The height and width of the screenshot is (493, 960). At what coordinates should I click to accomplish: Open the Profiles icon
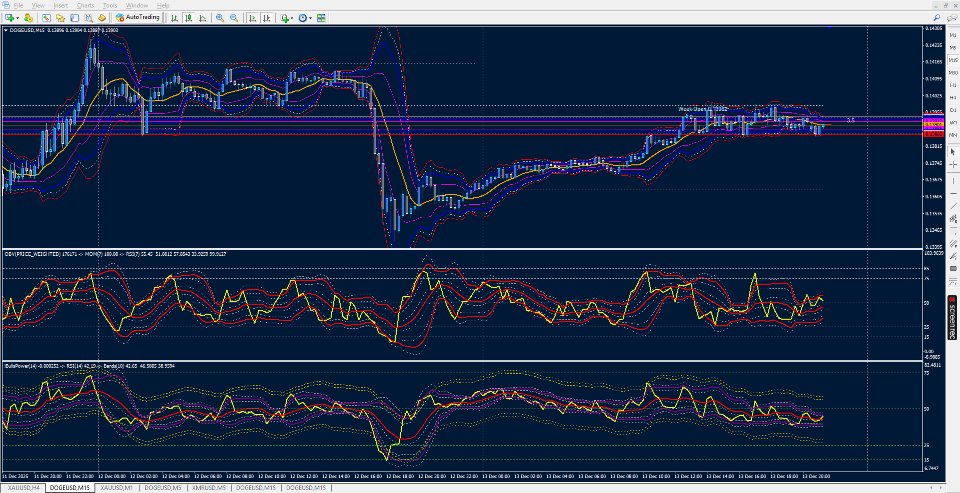click(28, 18)
